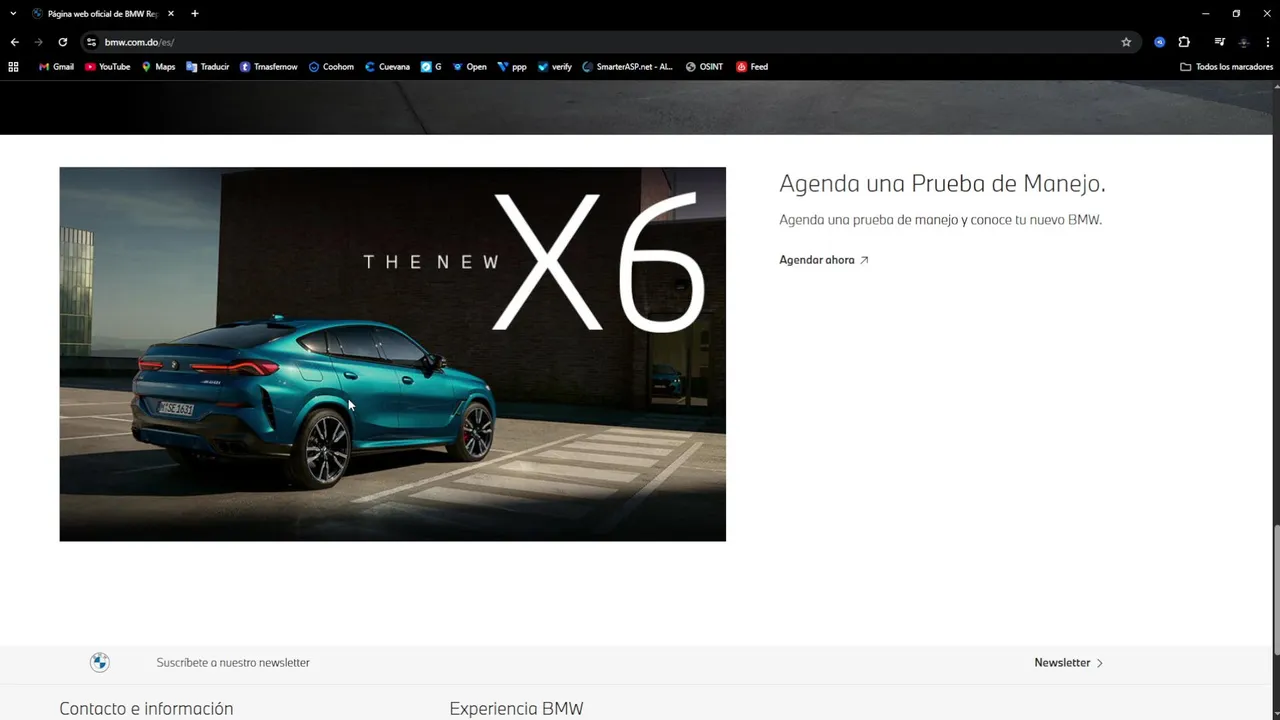Open the ppp bookmark
The height and width of the screenshot is (720, 1280).
tap(512, 67)
